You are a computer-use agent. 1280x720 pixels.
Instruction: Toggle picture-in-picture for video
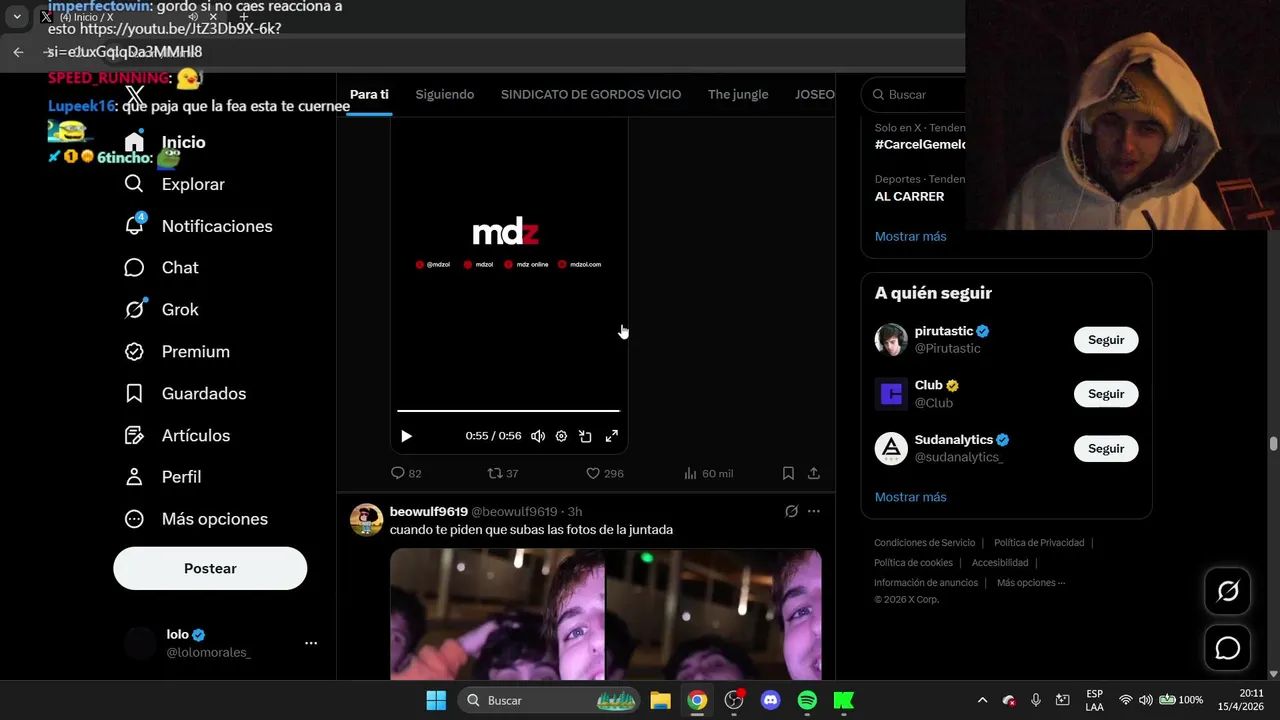tap(585, 436)
